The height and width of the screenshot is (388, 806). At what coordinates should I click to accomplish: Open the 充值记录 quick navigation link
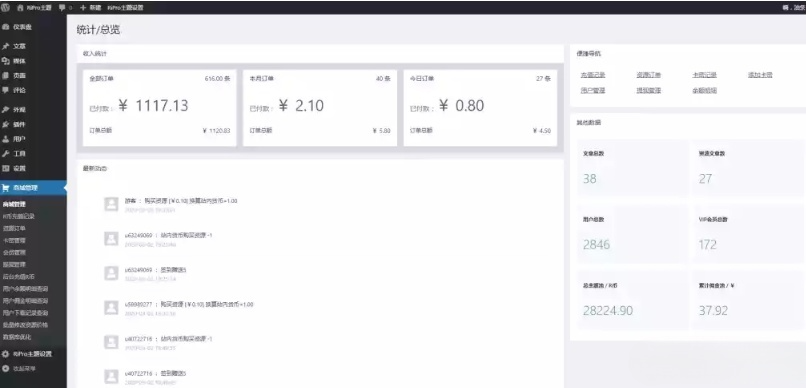(593, 75)
